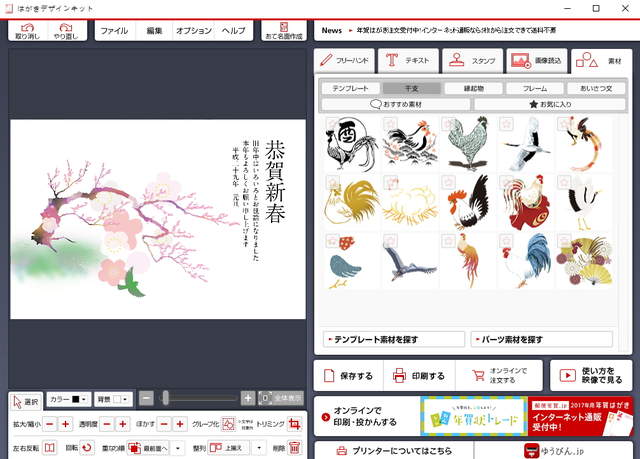Click the horizontal flip (左右反転) icon

[x=47, y=448]
